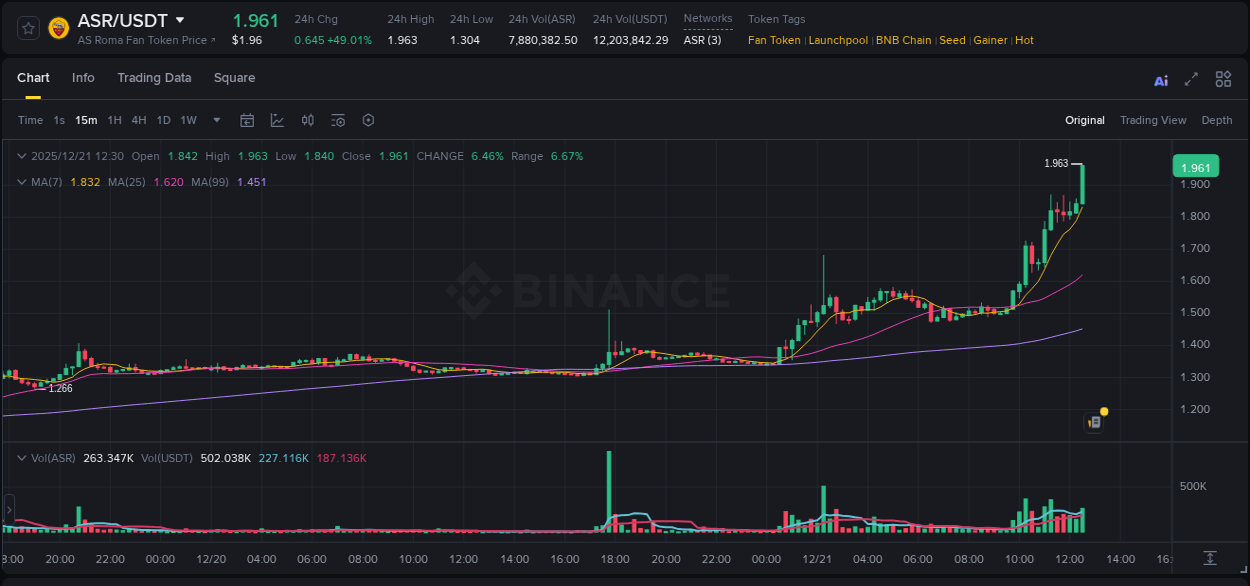Switch to the Trading Data tab

[x=154, y=77]
